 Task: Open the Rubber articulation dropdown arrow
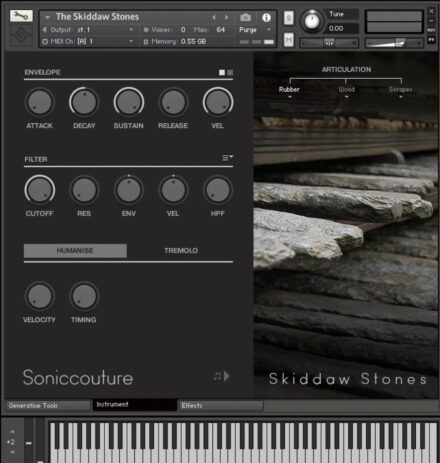click(x=289, y=97)
